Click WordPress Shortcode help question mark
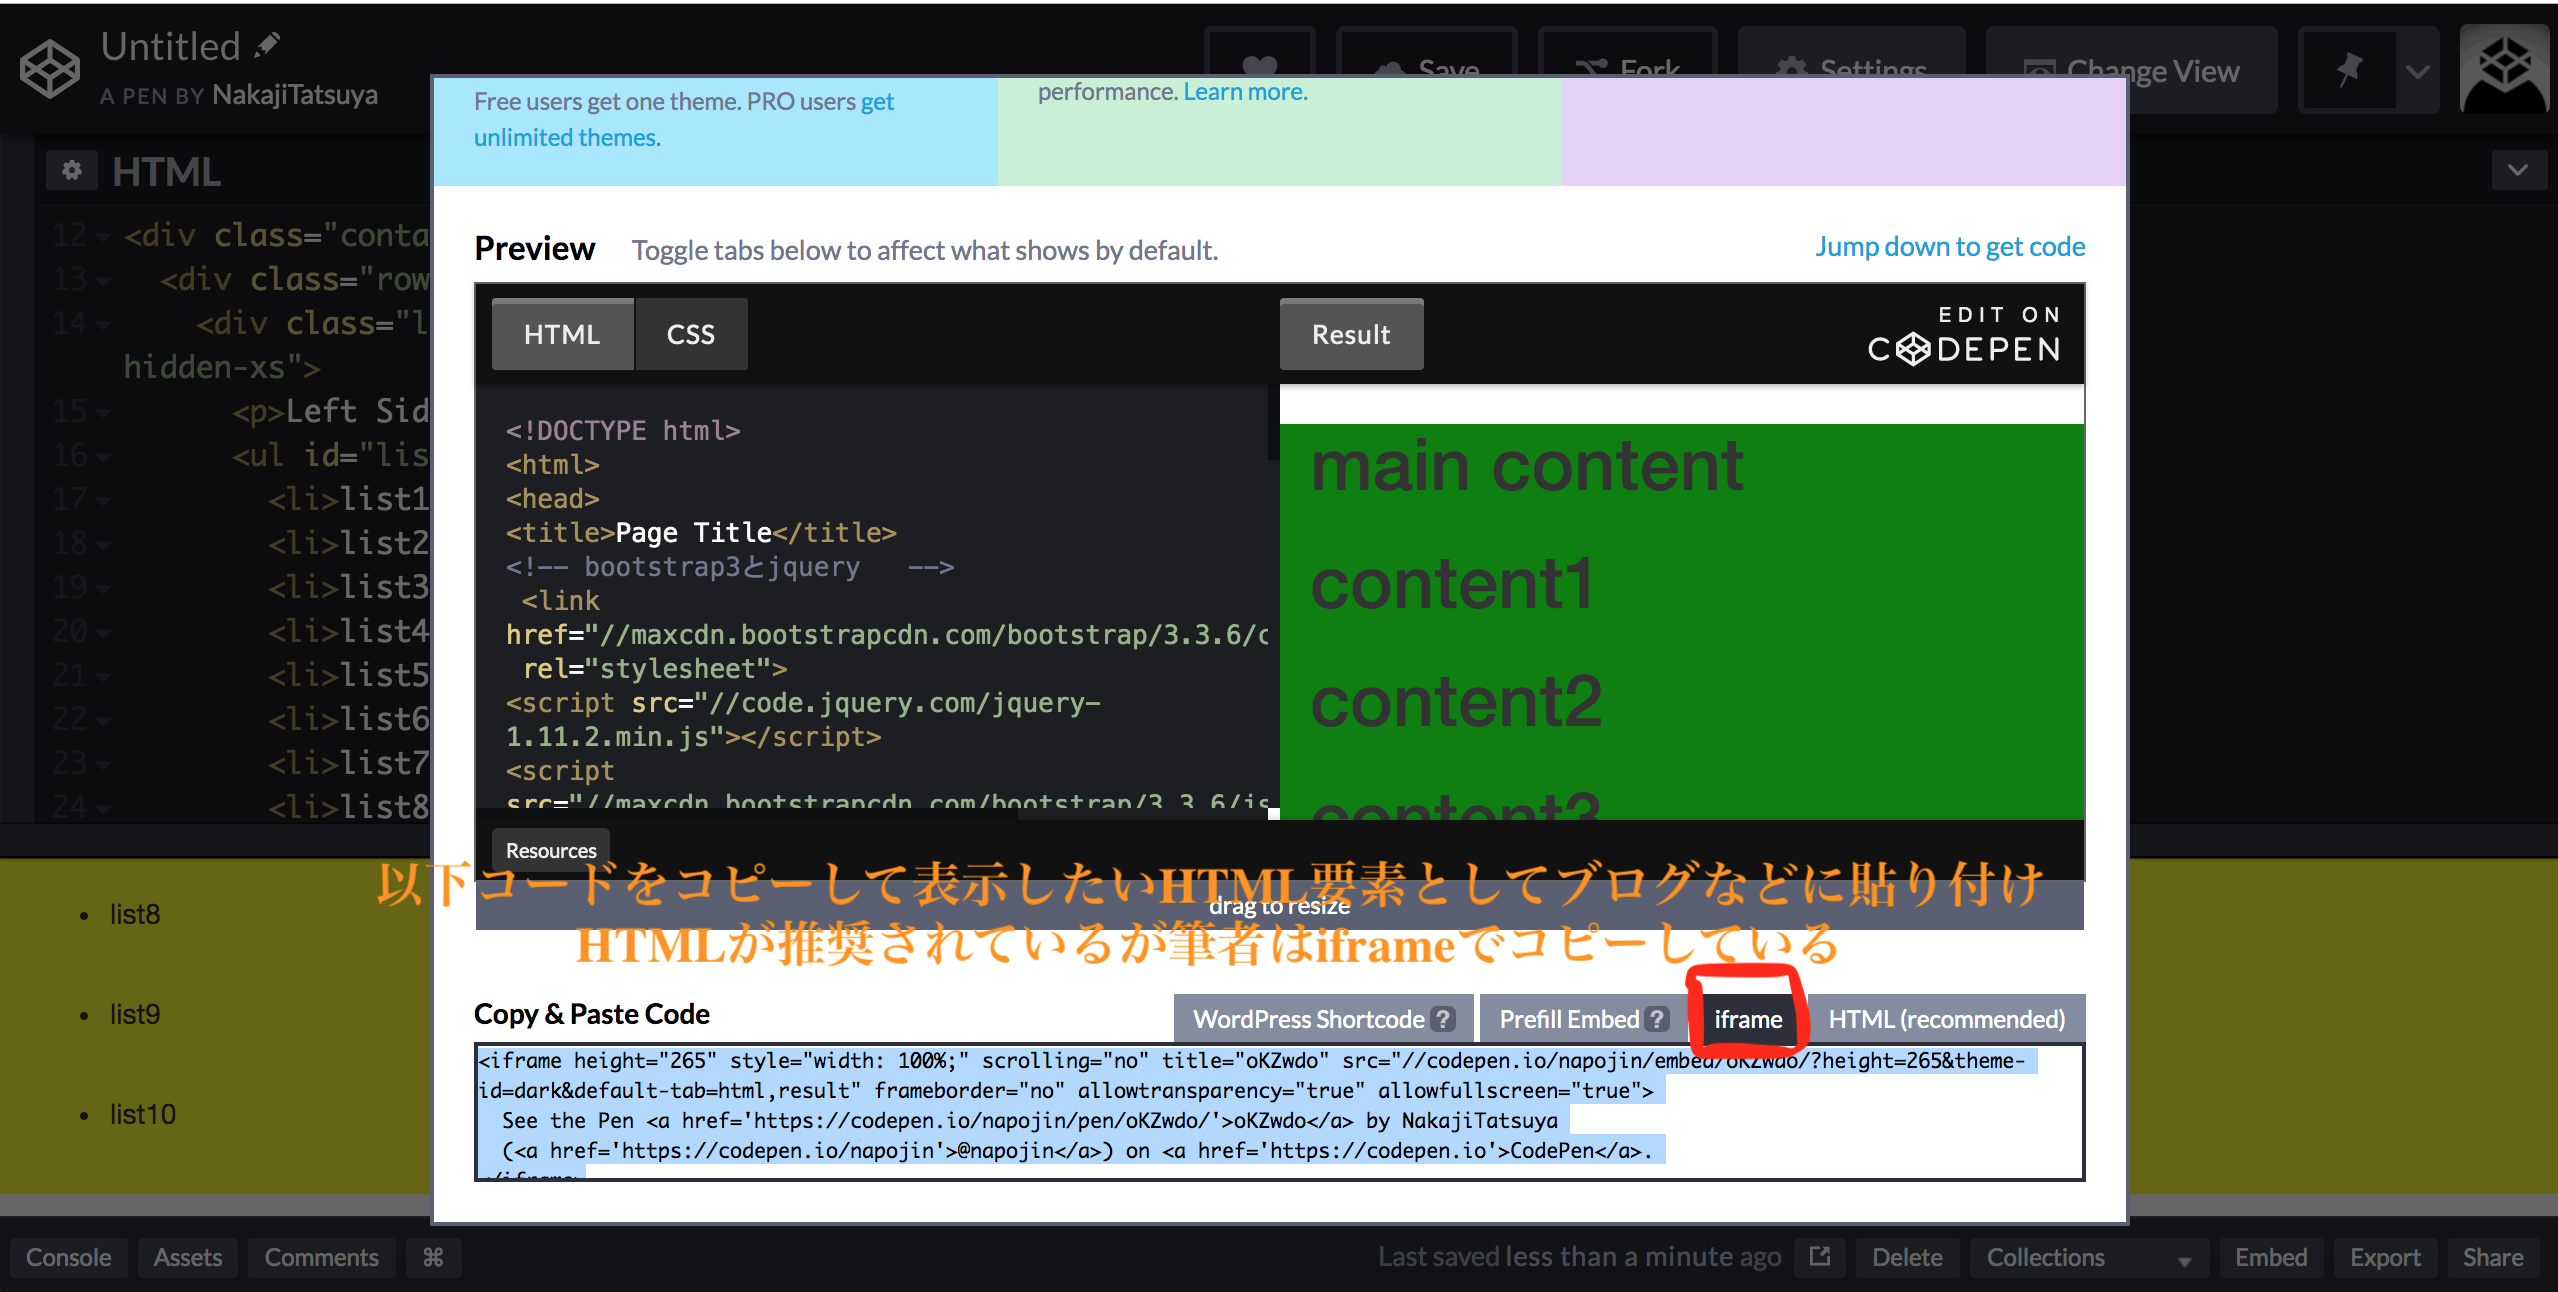 click(x=1442, y=1019)
